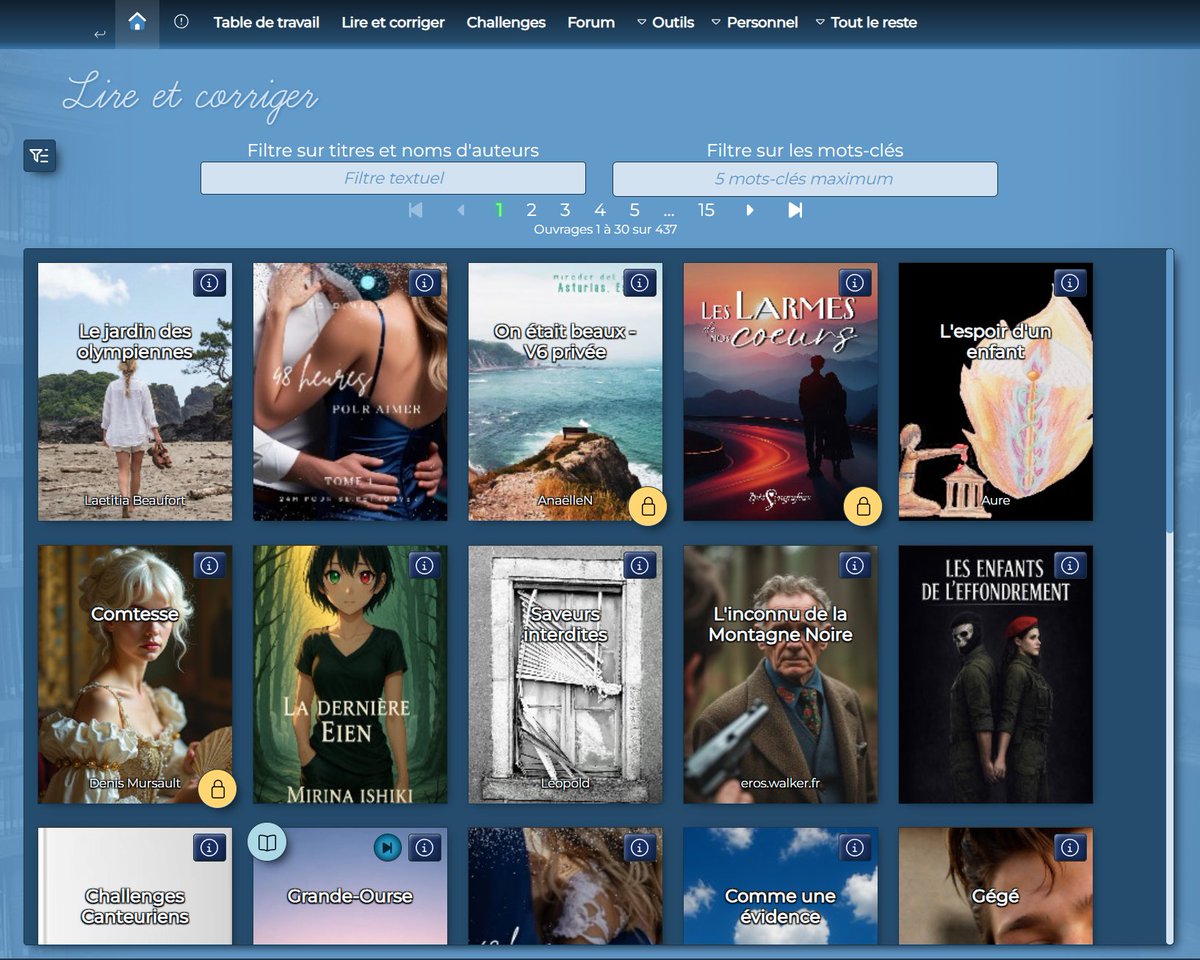This screenshot has height=960, width=1200.
Task: Show info for La dernière Eien
Action: 424,565
